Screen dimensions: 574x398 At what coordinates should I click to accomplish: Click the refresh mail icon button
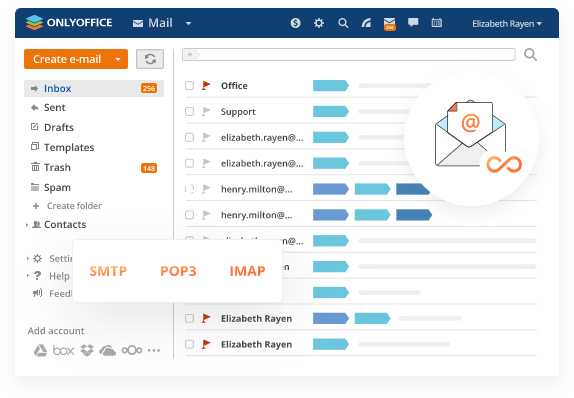[150, 59]
